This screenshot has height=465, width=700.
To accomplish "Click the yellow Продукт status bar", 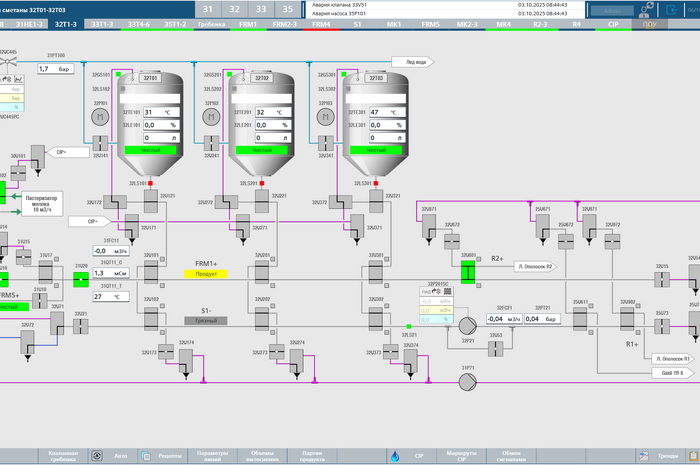I will pyautogui.click(x=206, y=273).
